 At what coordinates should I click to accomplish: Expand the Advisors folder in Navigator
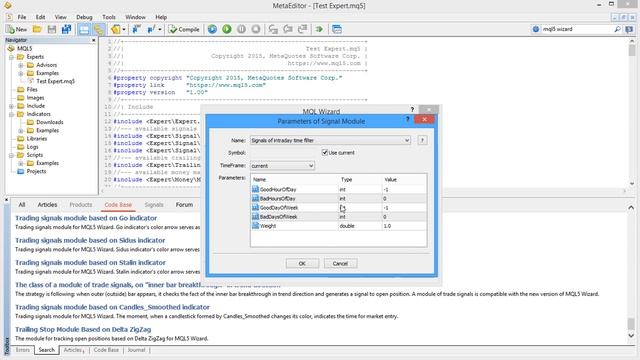pyautogui.click(x=20, y=65)
